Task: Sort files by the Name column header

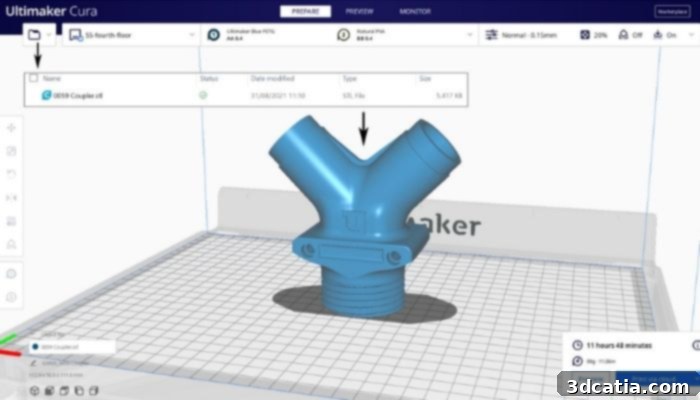Action: 52,79
